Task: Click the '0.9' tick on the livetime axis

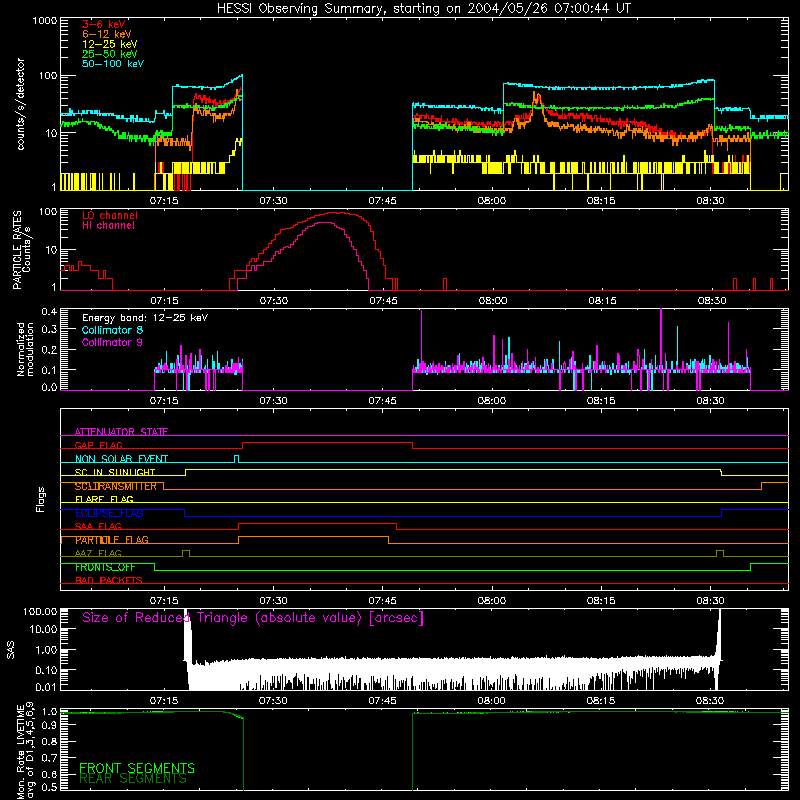Action: (49, 726)
